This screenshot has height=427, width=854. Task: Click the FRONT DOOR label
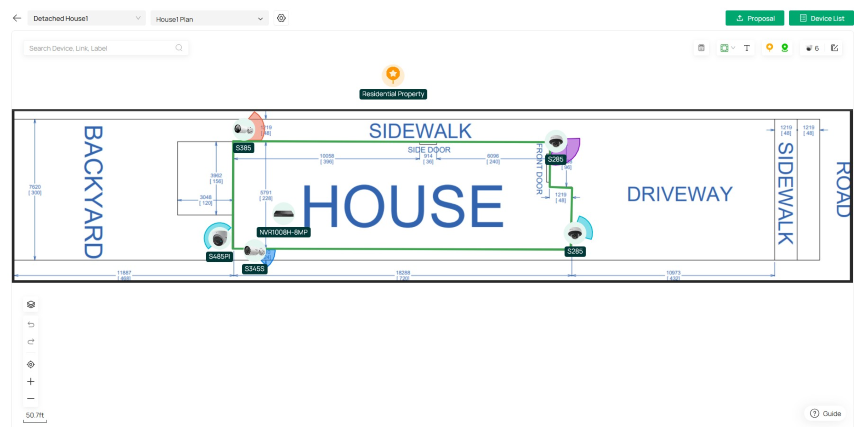pyautogui.click(x=539, y=169)
